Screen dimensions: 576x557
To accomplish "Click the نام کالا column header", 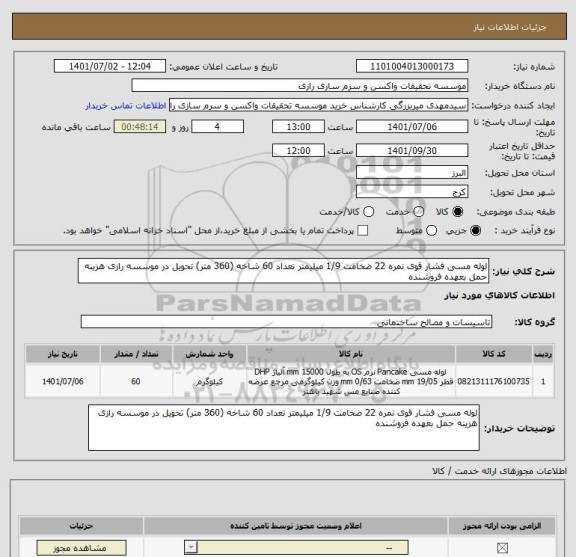I will click(x=351, y=354).
